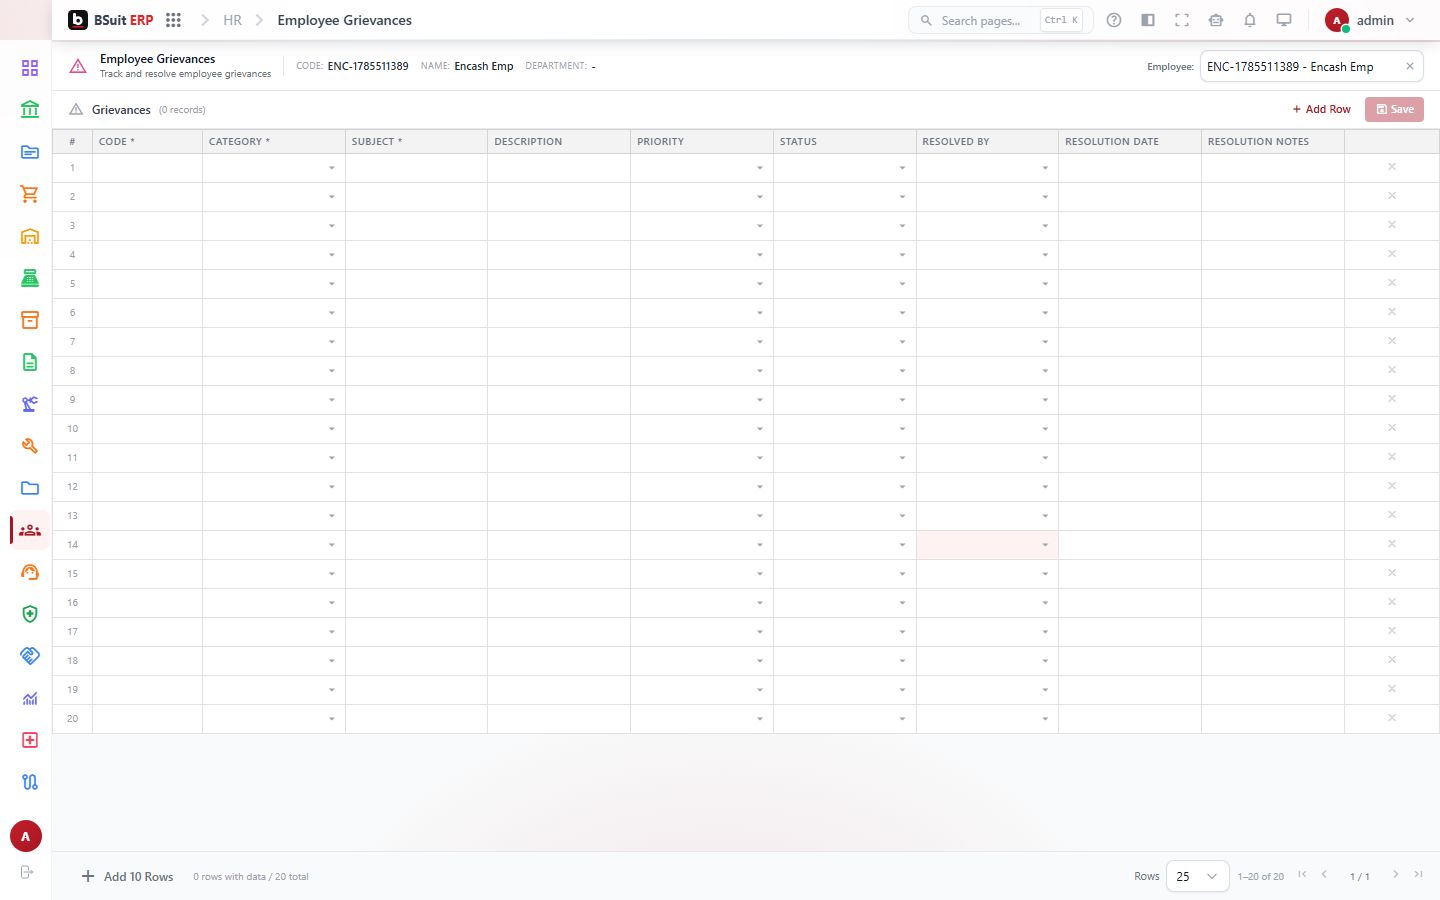Open the analytics chart module icon
The width and height of the screenshot is (1440, 900).
pos(30,698)
